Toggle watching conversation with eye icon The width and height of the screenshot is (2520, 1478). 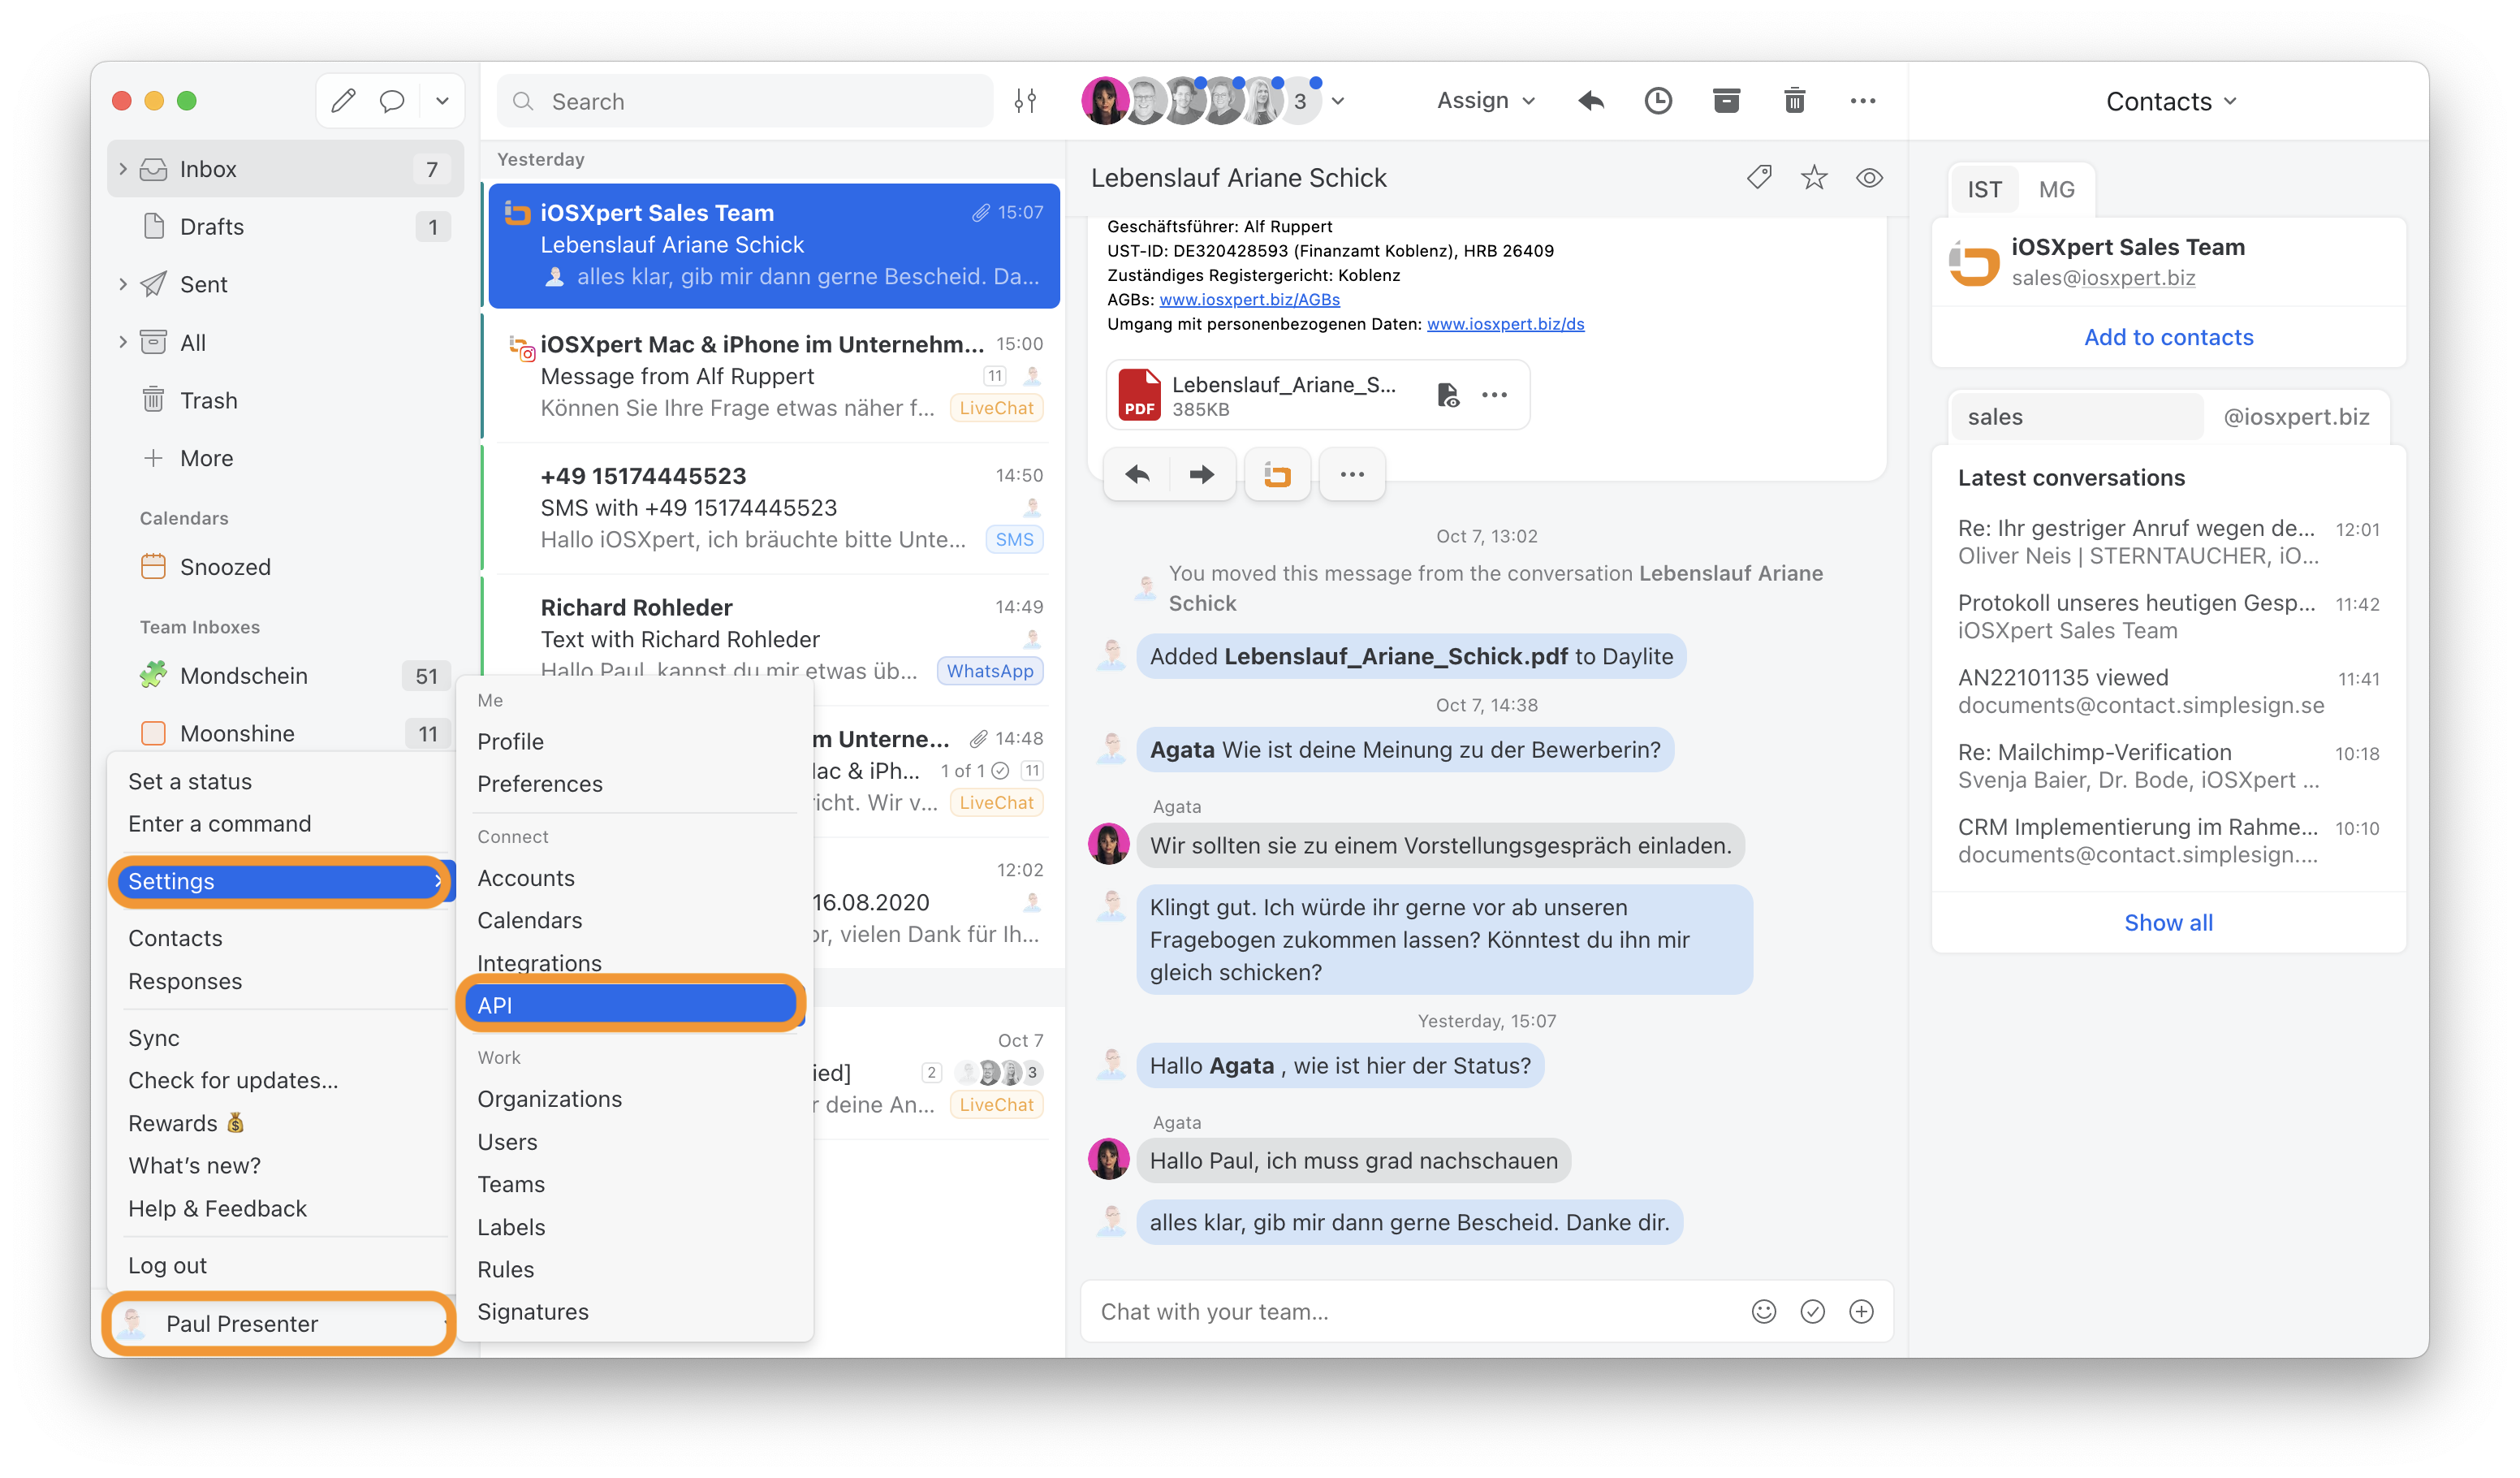[x=1869, y=178]
